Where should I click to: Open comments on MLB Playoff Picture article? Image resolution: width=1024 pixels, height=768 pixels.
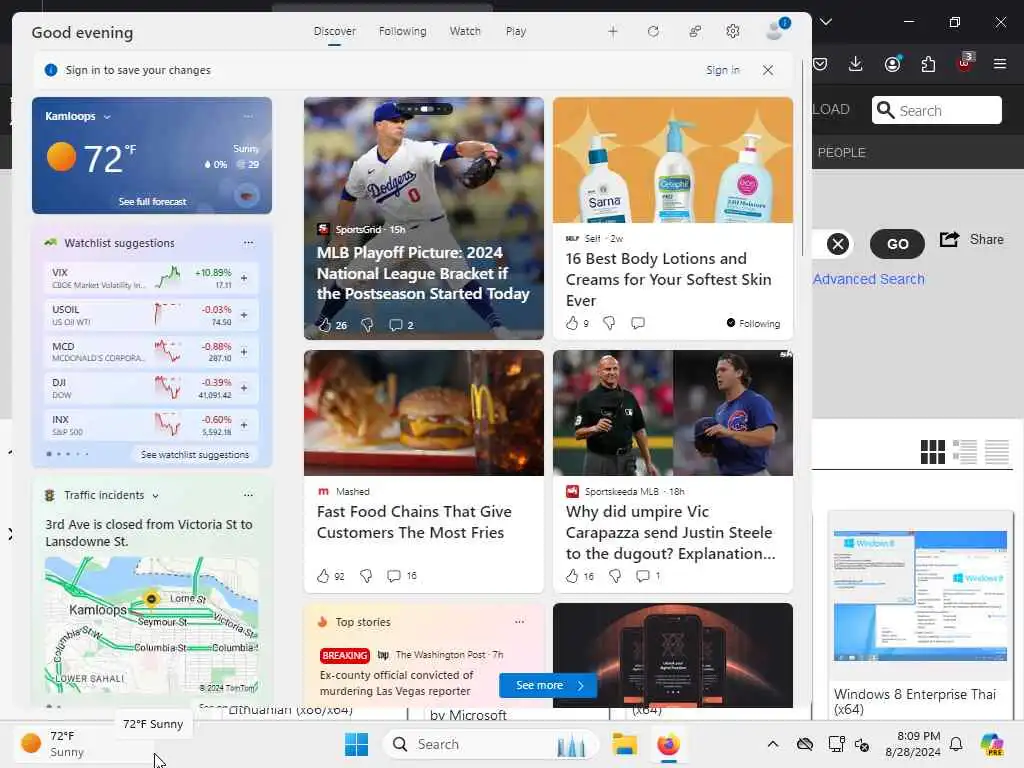[395, 325]
